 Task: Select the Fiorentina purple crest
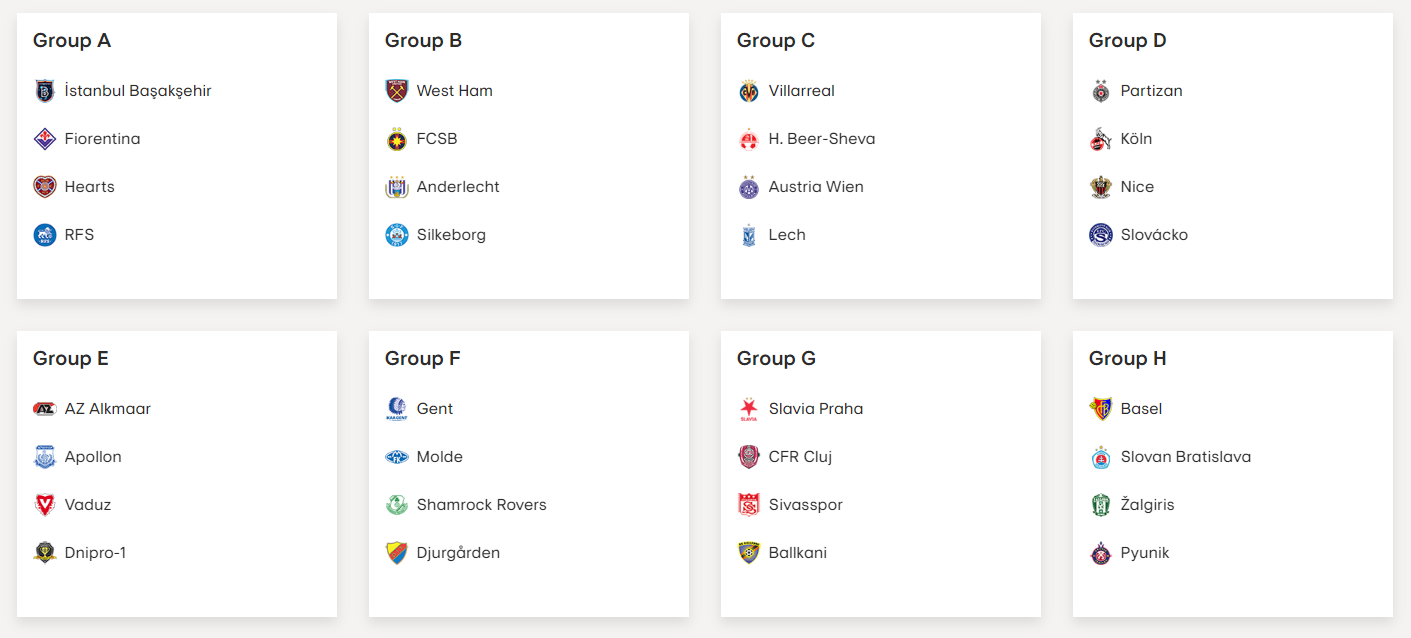point(45,139)
